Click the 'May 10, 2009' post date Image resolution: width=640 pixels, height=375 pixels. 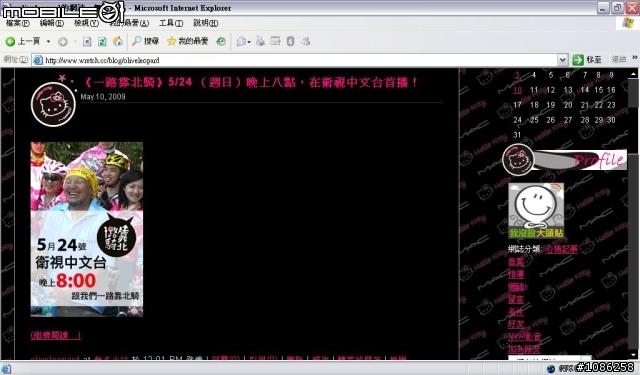(x=103, y=97)
